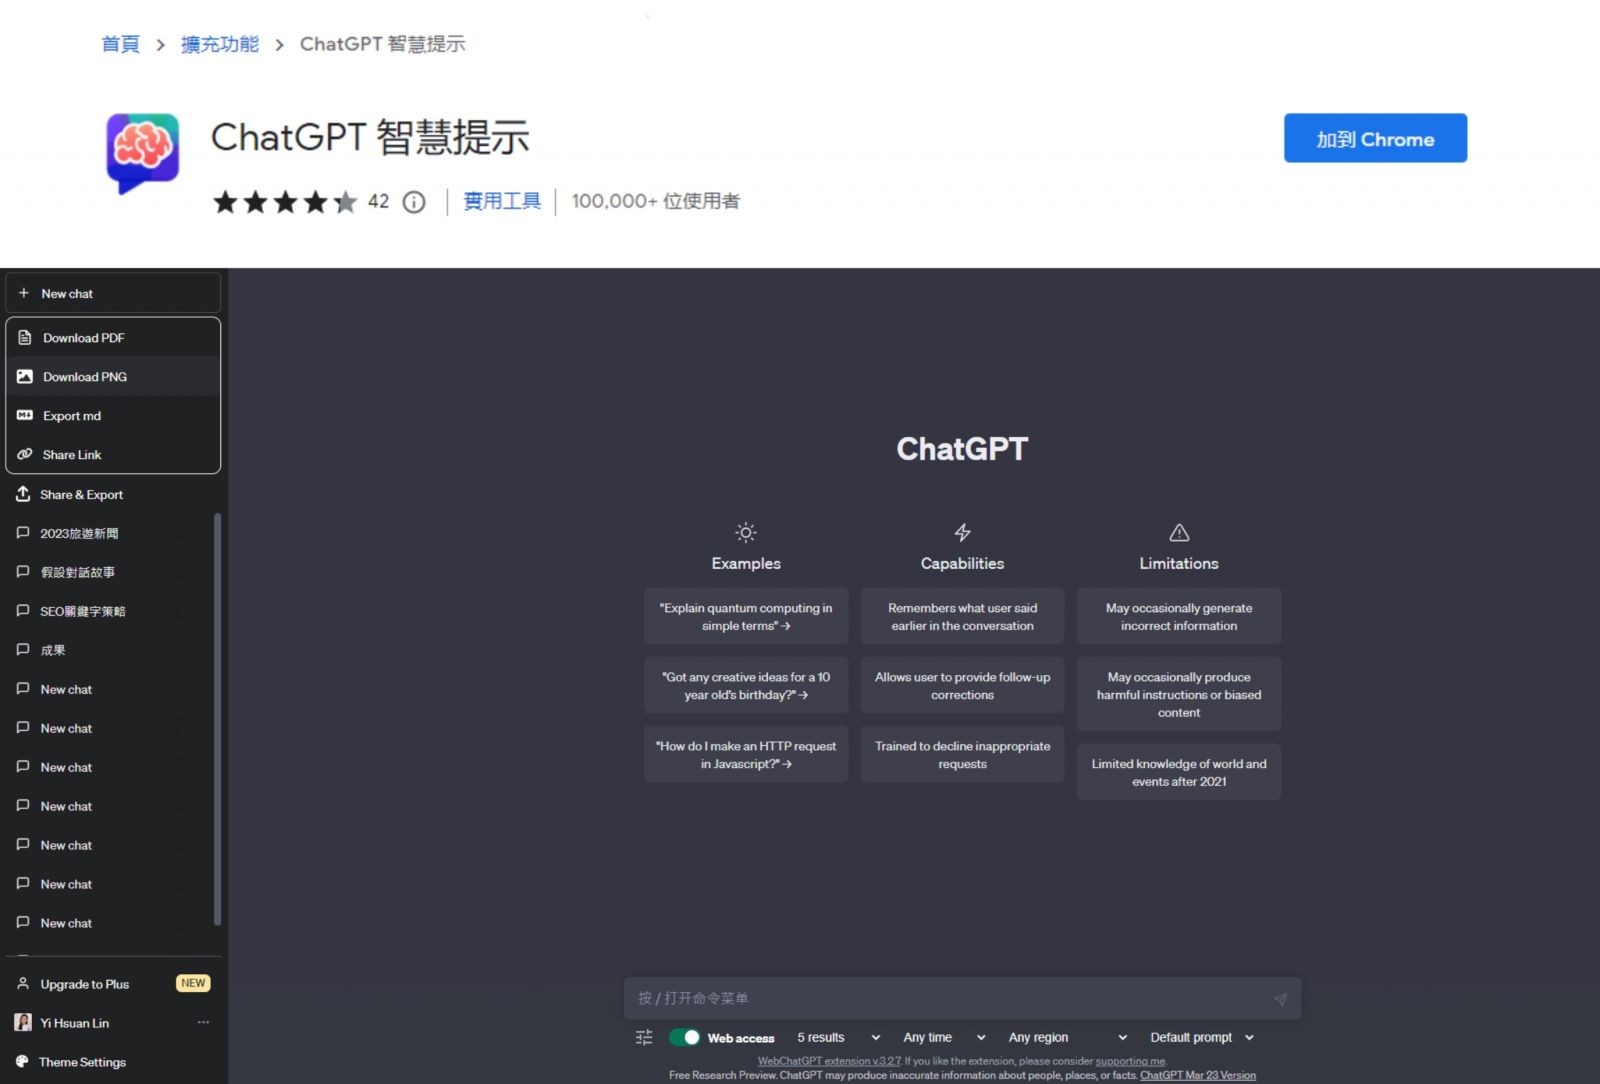Go to the 首頁 breadcrumb link
Viewport: 1600px width, 1084px height.
[121, 44]
